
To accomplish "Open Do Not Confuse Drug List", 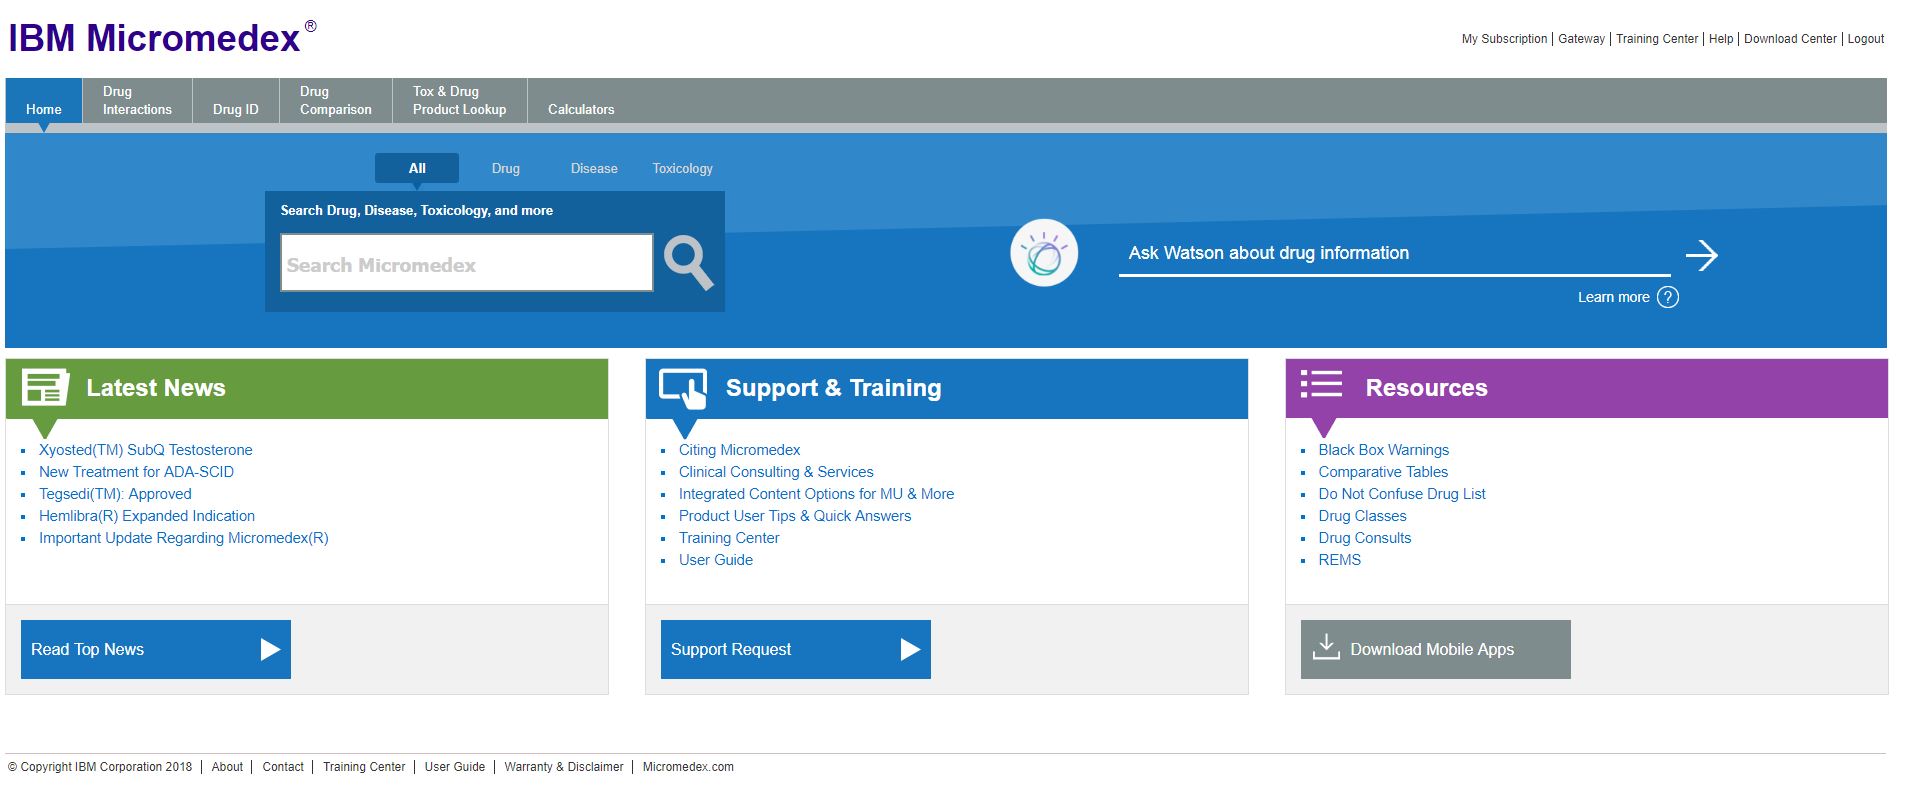I will tap(1402, 494).
